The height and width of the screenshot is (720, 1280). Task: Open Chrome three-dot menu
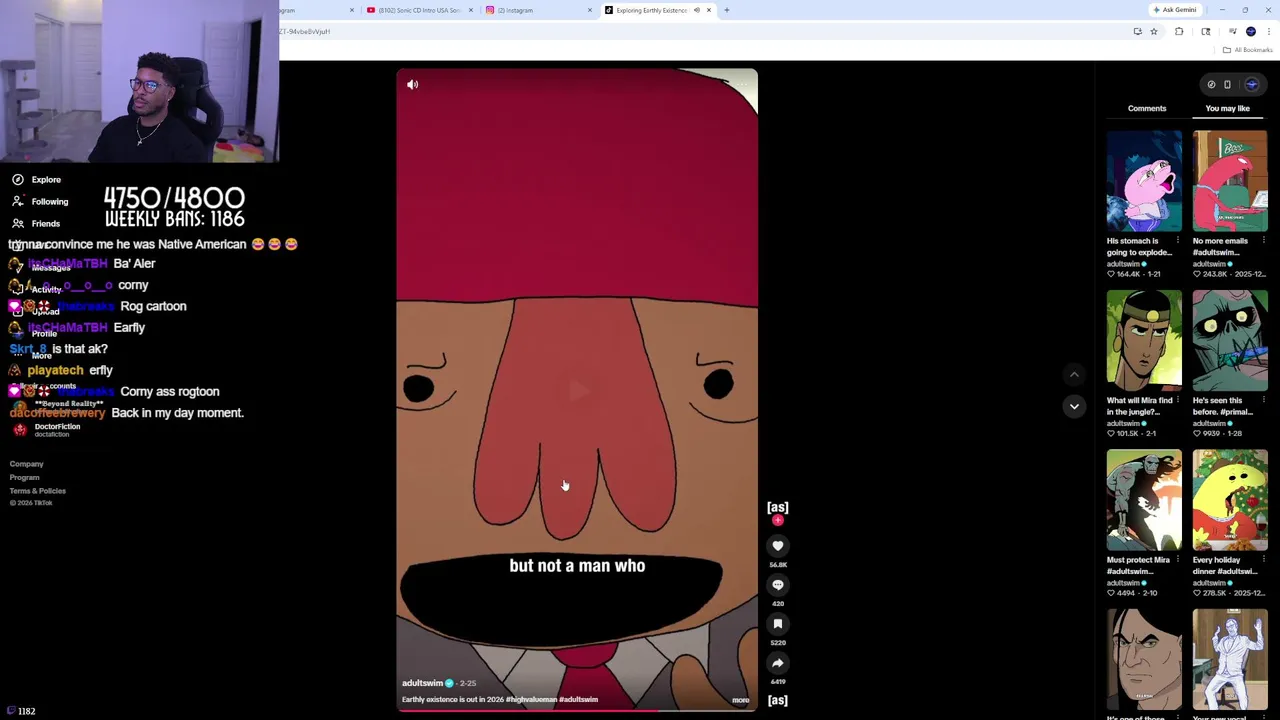1269,32
